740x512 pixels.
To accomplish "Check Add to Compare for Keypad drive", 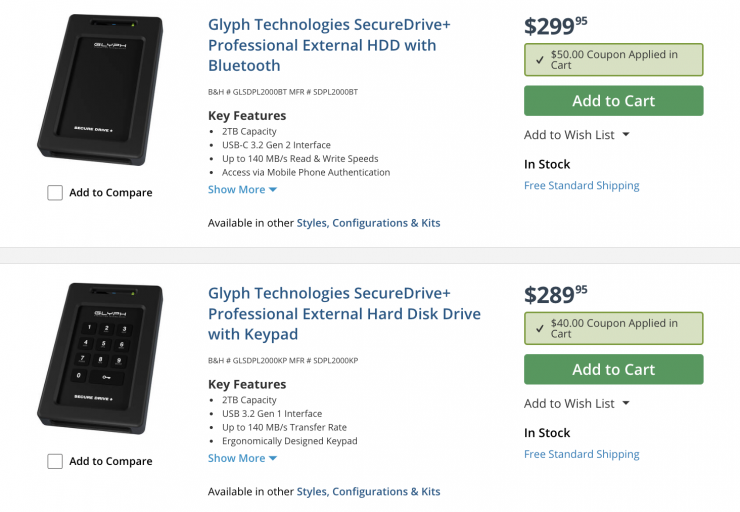I will coord(55,461).
